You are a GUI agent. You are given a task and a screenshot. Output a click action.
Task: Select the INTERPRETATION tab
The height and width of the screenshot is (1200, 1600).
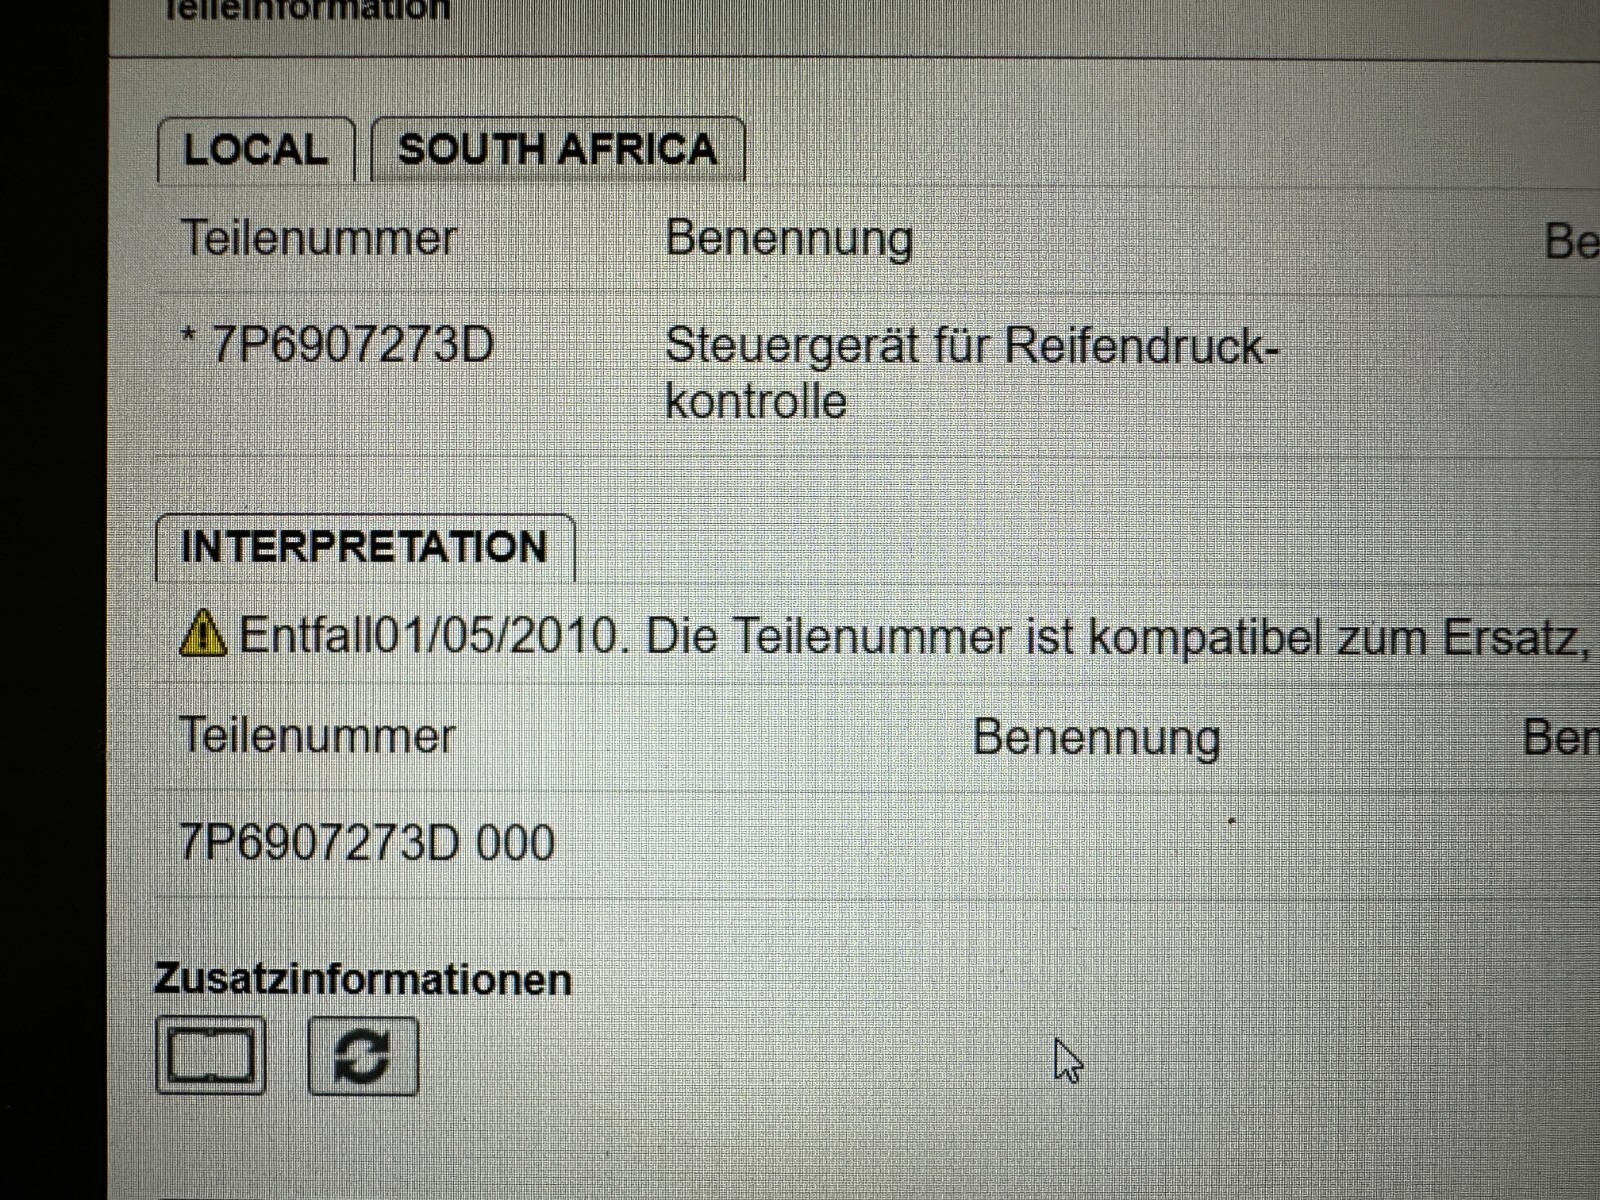point(364,548)
